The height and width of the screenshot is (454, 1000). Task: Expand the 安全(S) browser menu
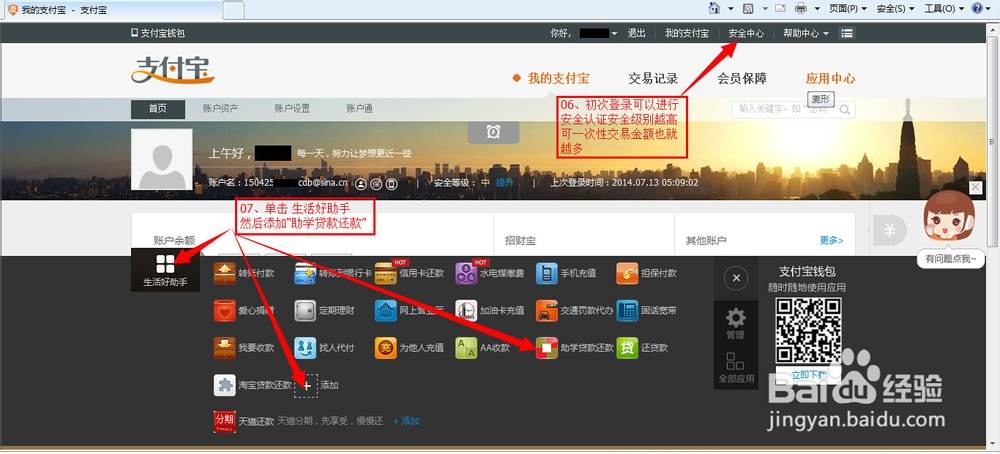pos(895,9)
